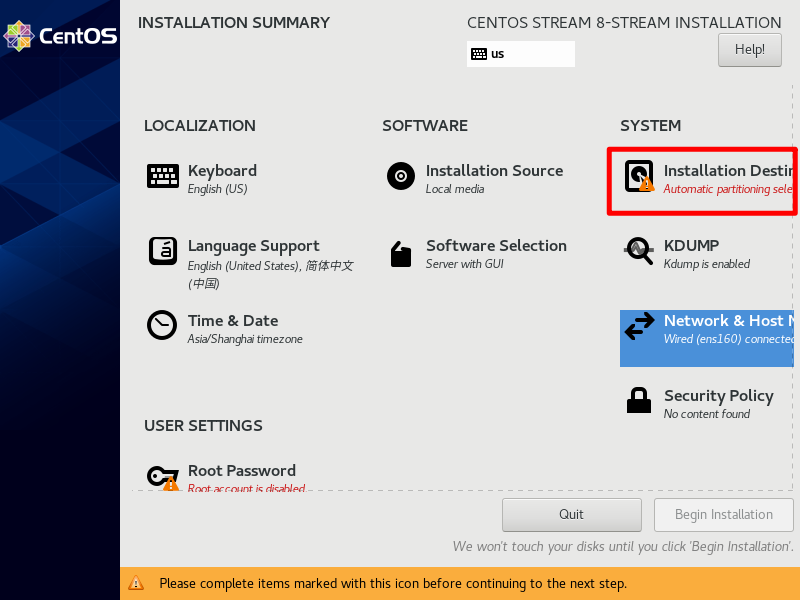Screen dimensions: 800x600
Task: Click the Begin Installation button
Action: click(723, 514)
